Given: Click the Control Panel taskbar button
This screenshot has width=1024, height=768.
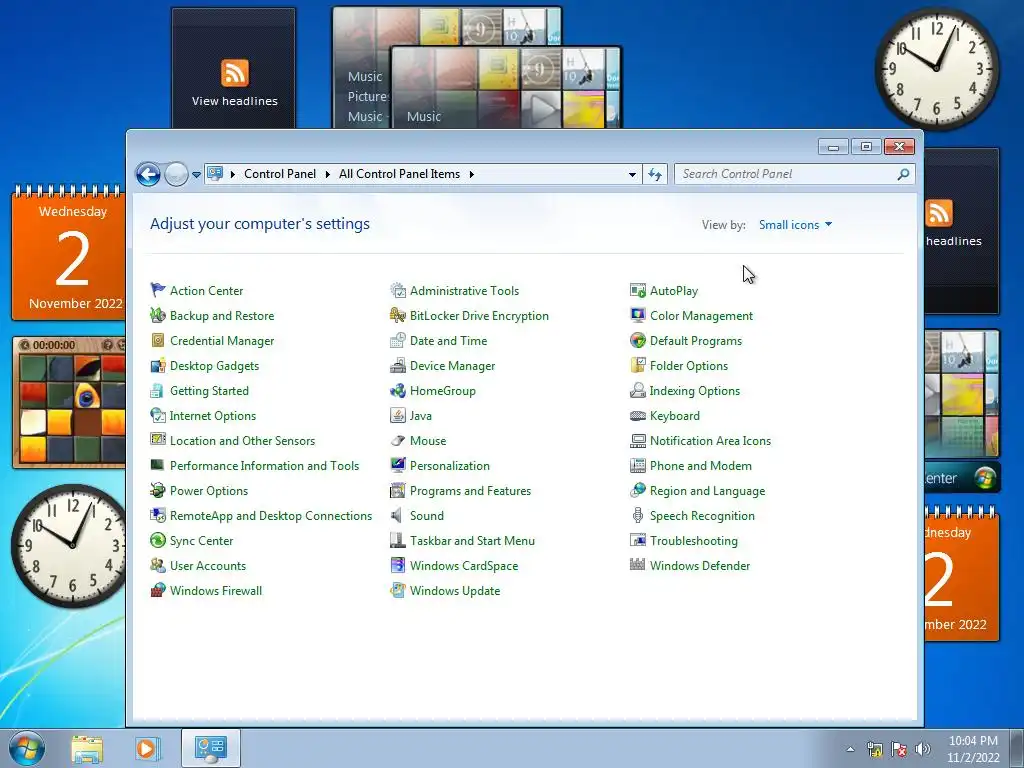Looking at the screenshot, I should pos(210,748).
